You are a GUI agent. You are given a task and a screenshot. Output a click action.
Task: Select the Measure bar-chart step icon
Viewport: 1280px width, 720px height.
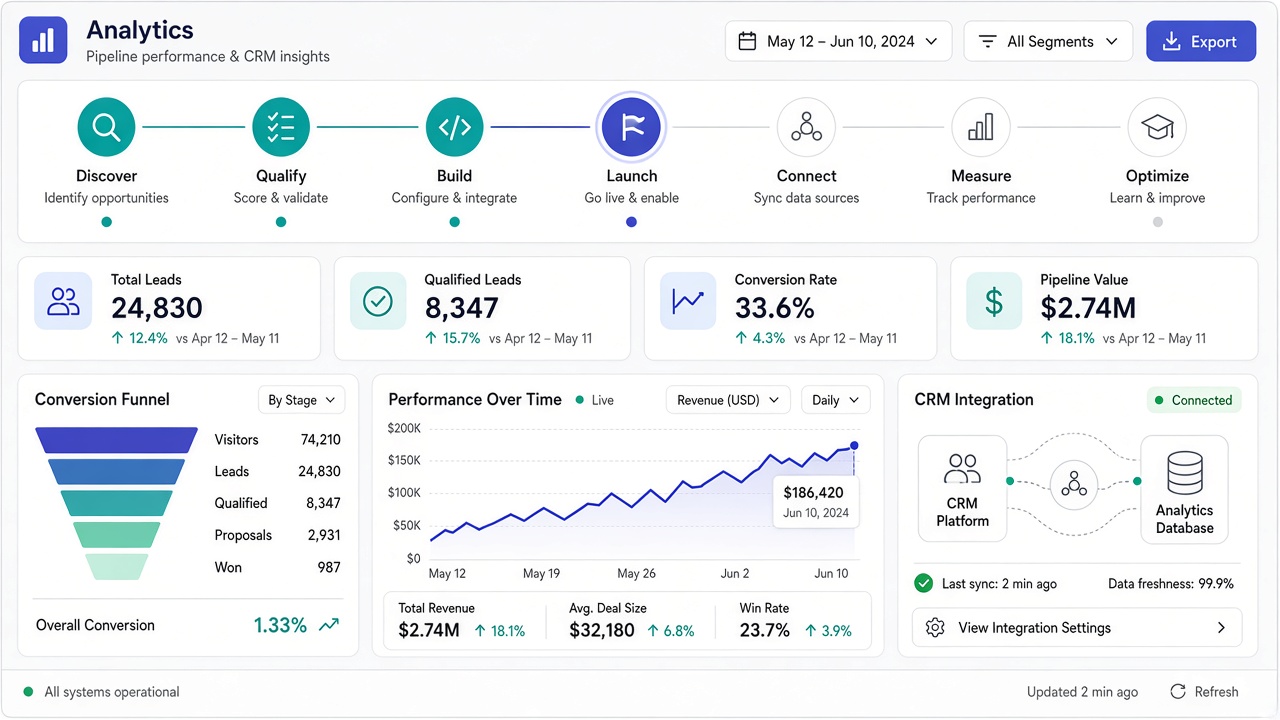[981, 127]
